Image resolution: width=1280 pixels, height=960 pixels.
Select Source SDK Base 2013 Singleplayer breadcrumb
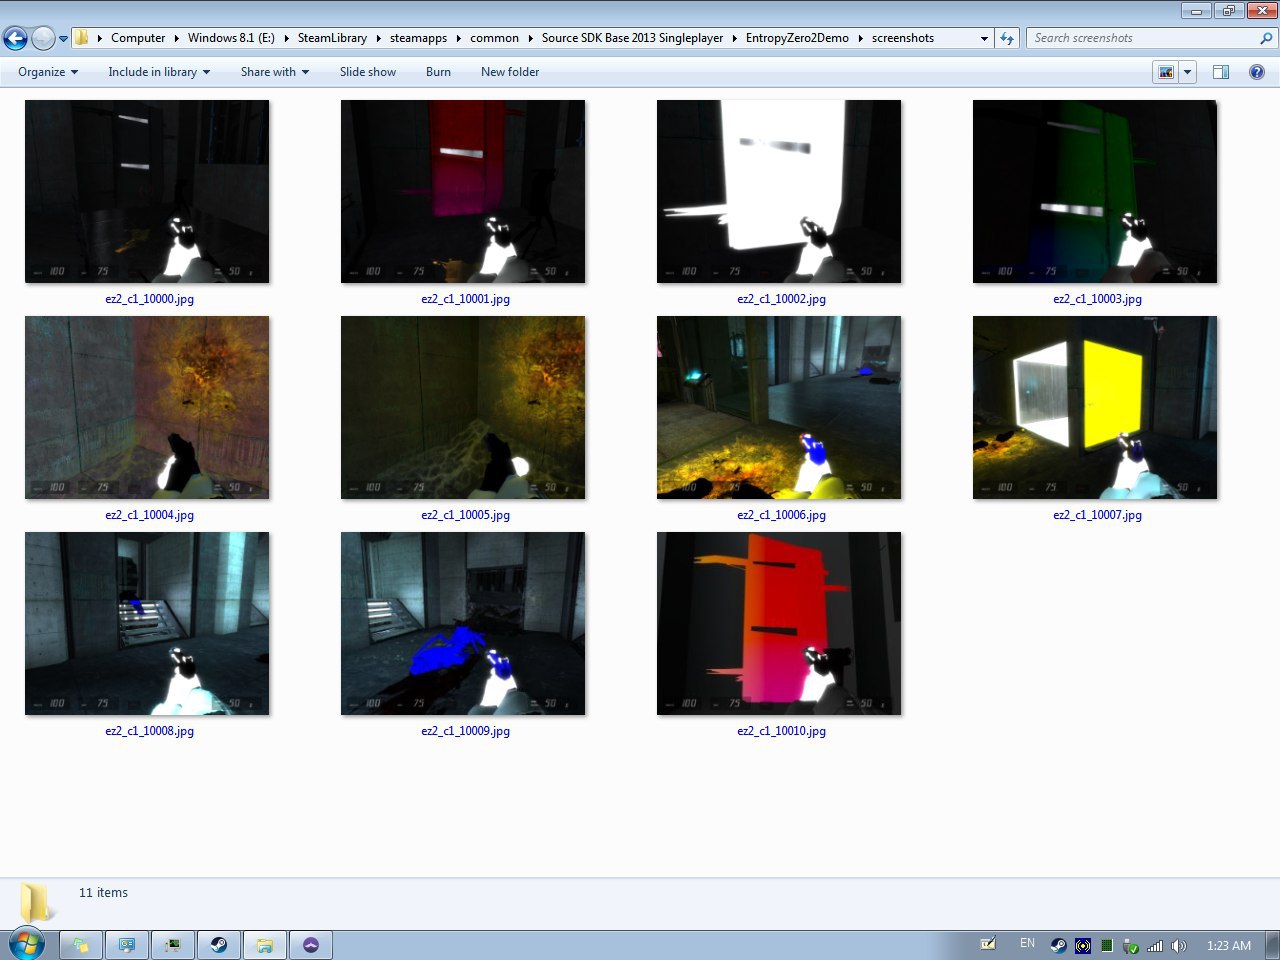(632, 38)
